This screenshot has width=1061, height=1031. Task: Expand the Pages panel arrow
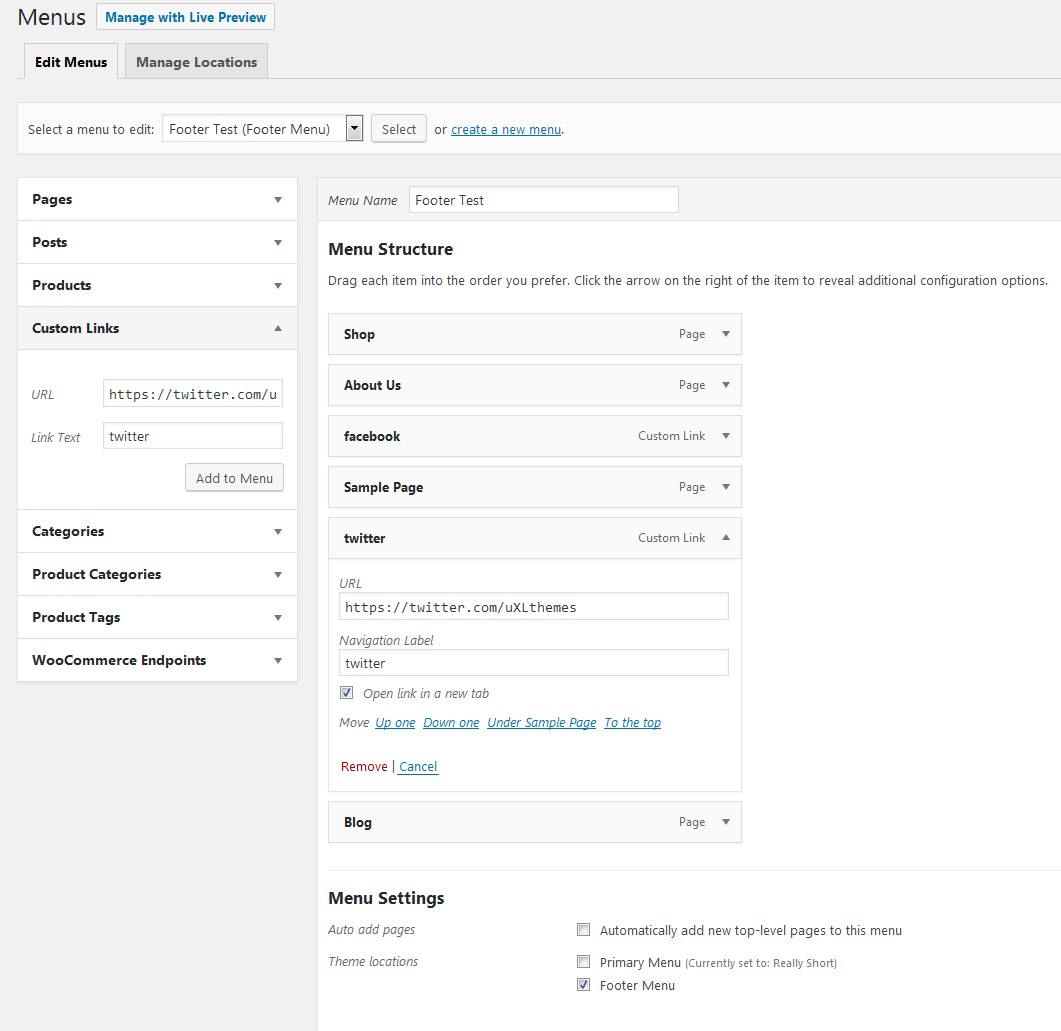[278, 200]
